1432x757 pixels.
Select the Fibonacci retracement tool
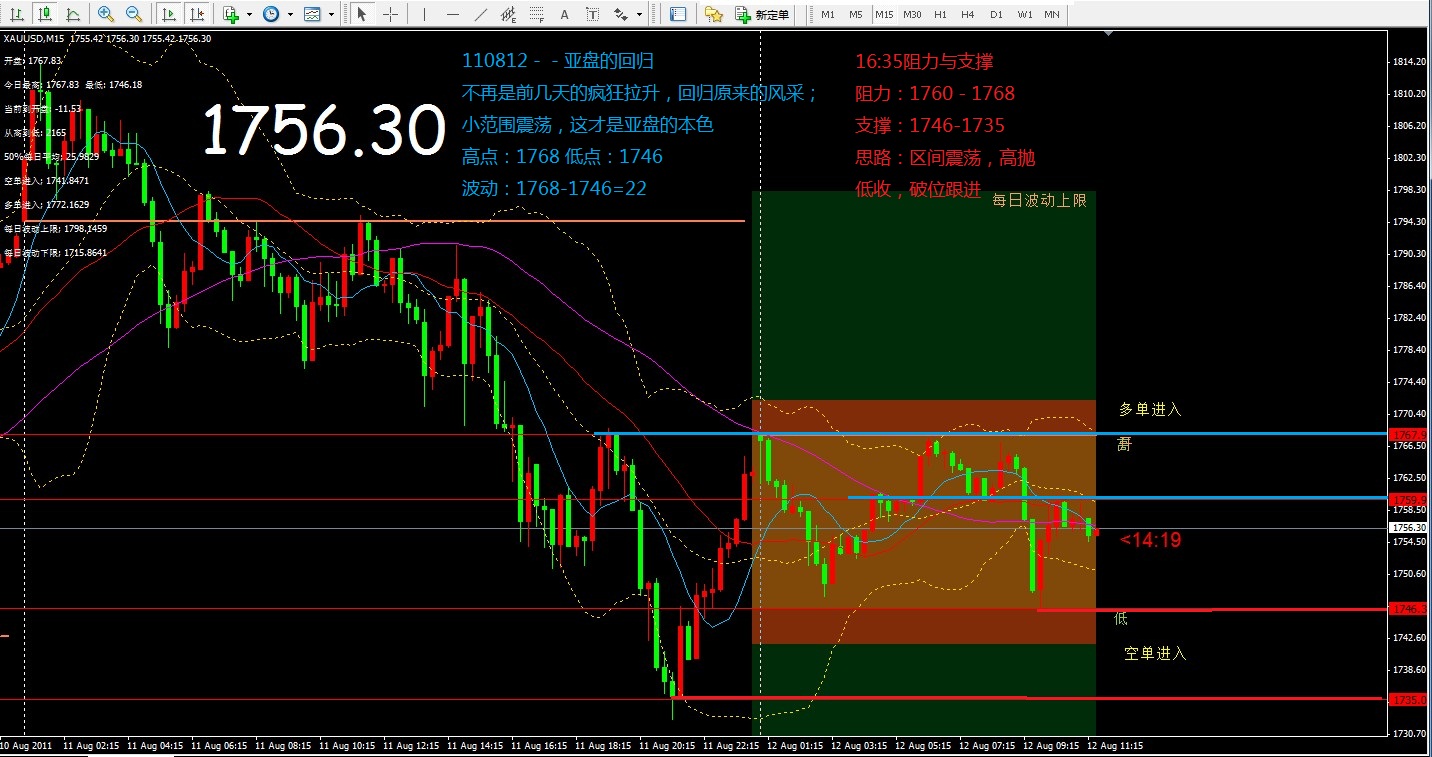click(537, 14)
